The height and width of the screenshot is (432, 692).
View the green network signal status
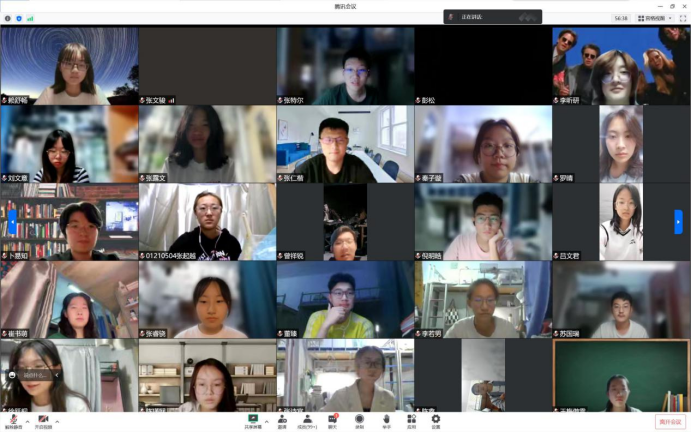coord(29,18)
